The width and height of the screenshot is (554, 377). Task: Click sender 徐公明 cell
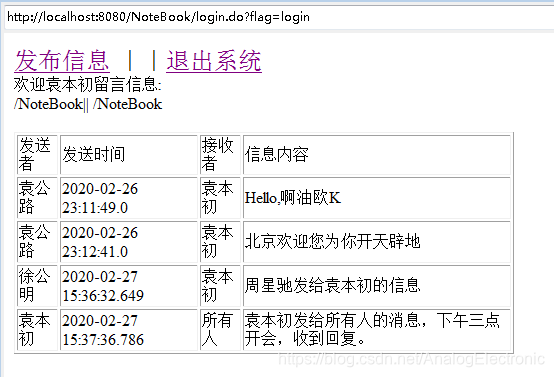37,286
